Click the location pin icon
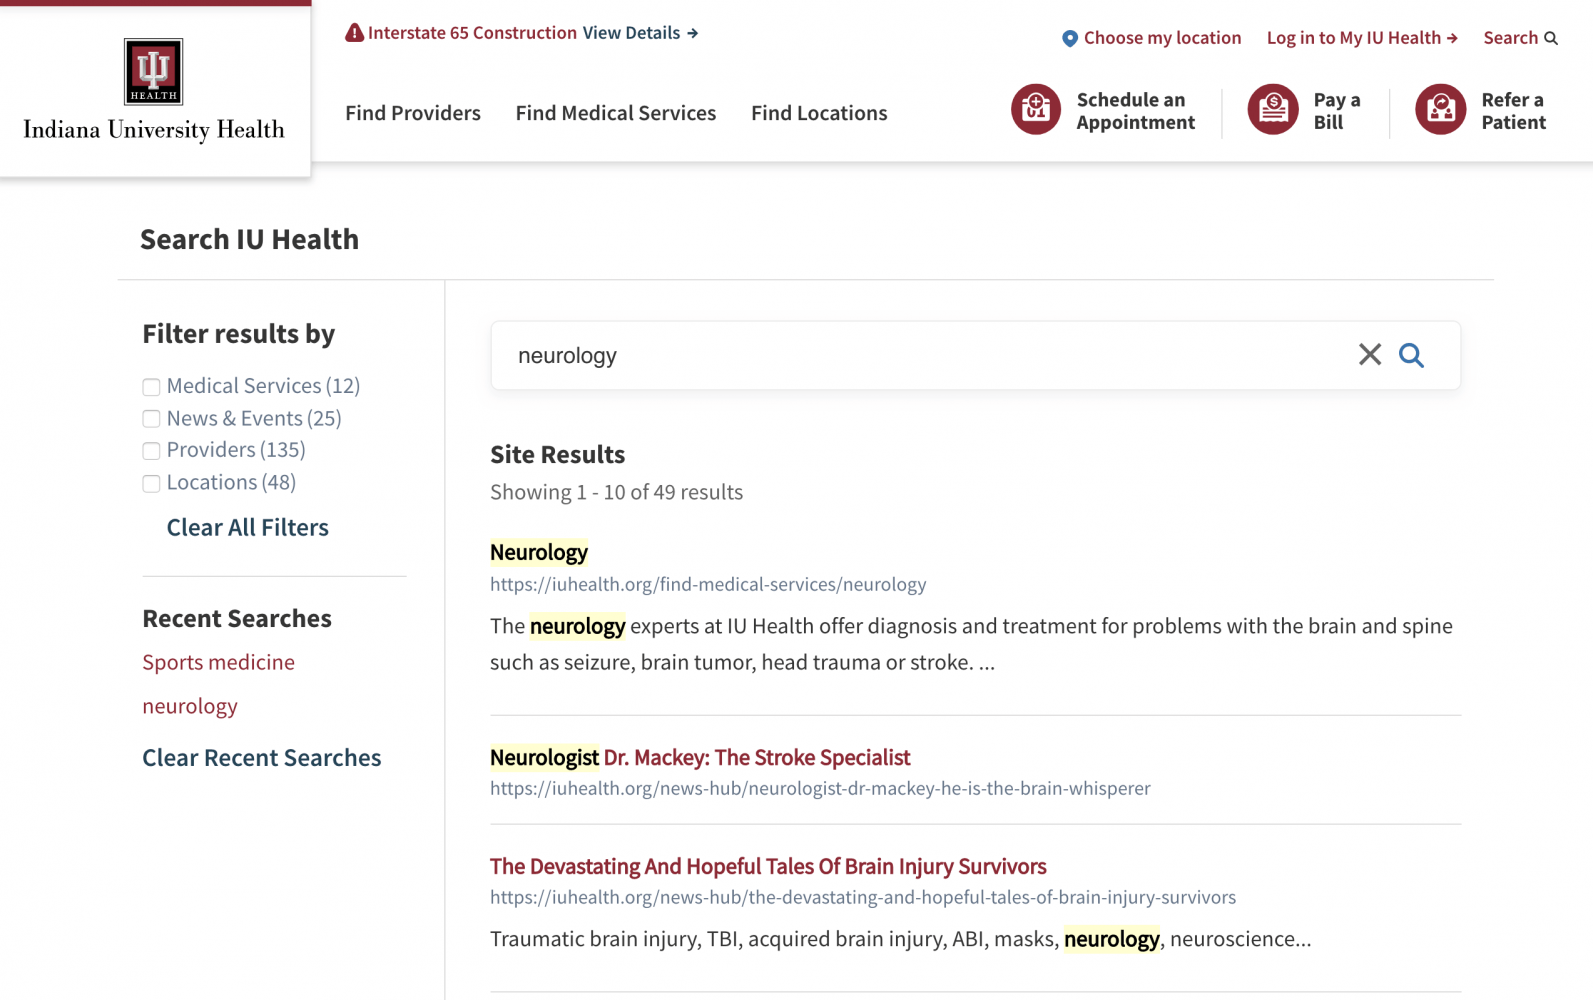This screenshot has width=1593, height=1000. click(1070, 38)
